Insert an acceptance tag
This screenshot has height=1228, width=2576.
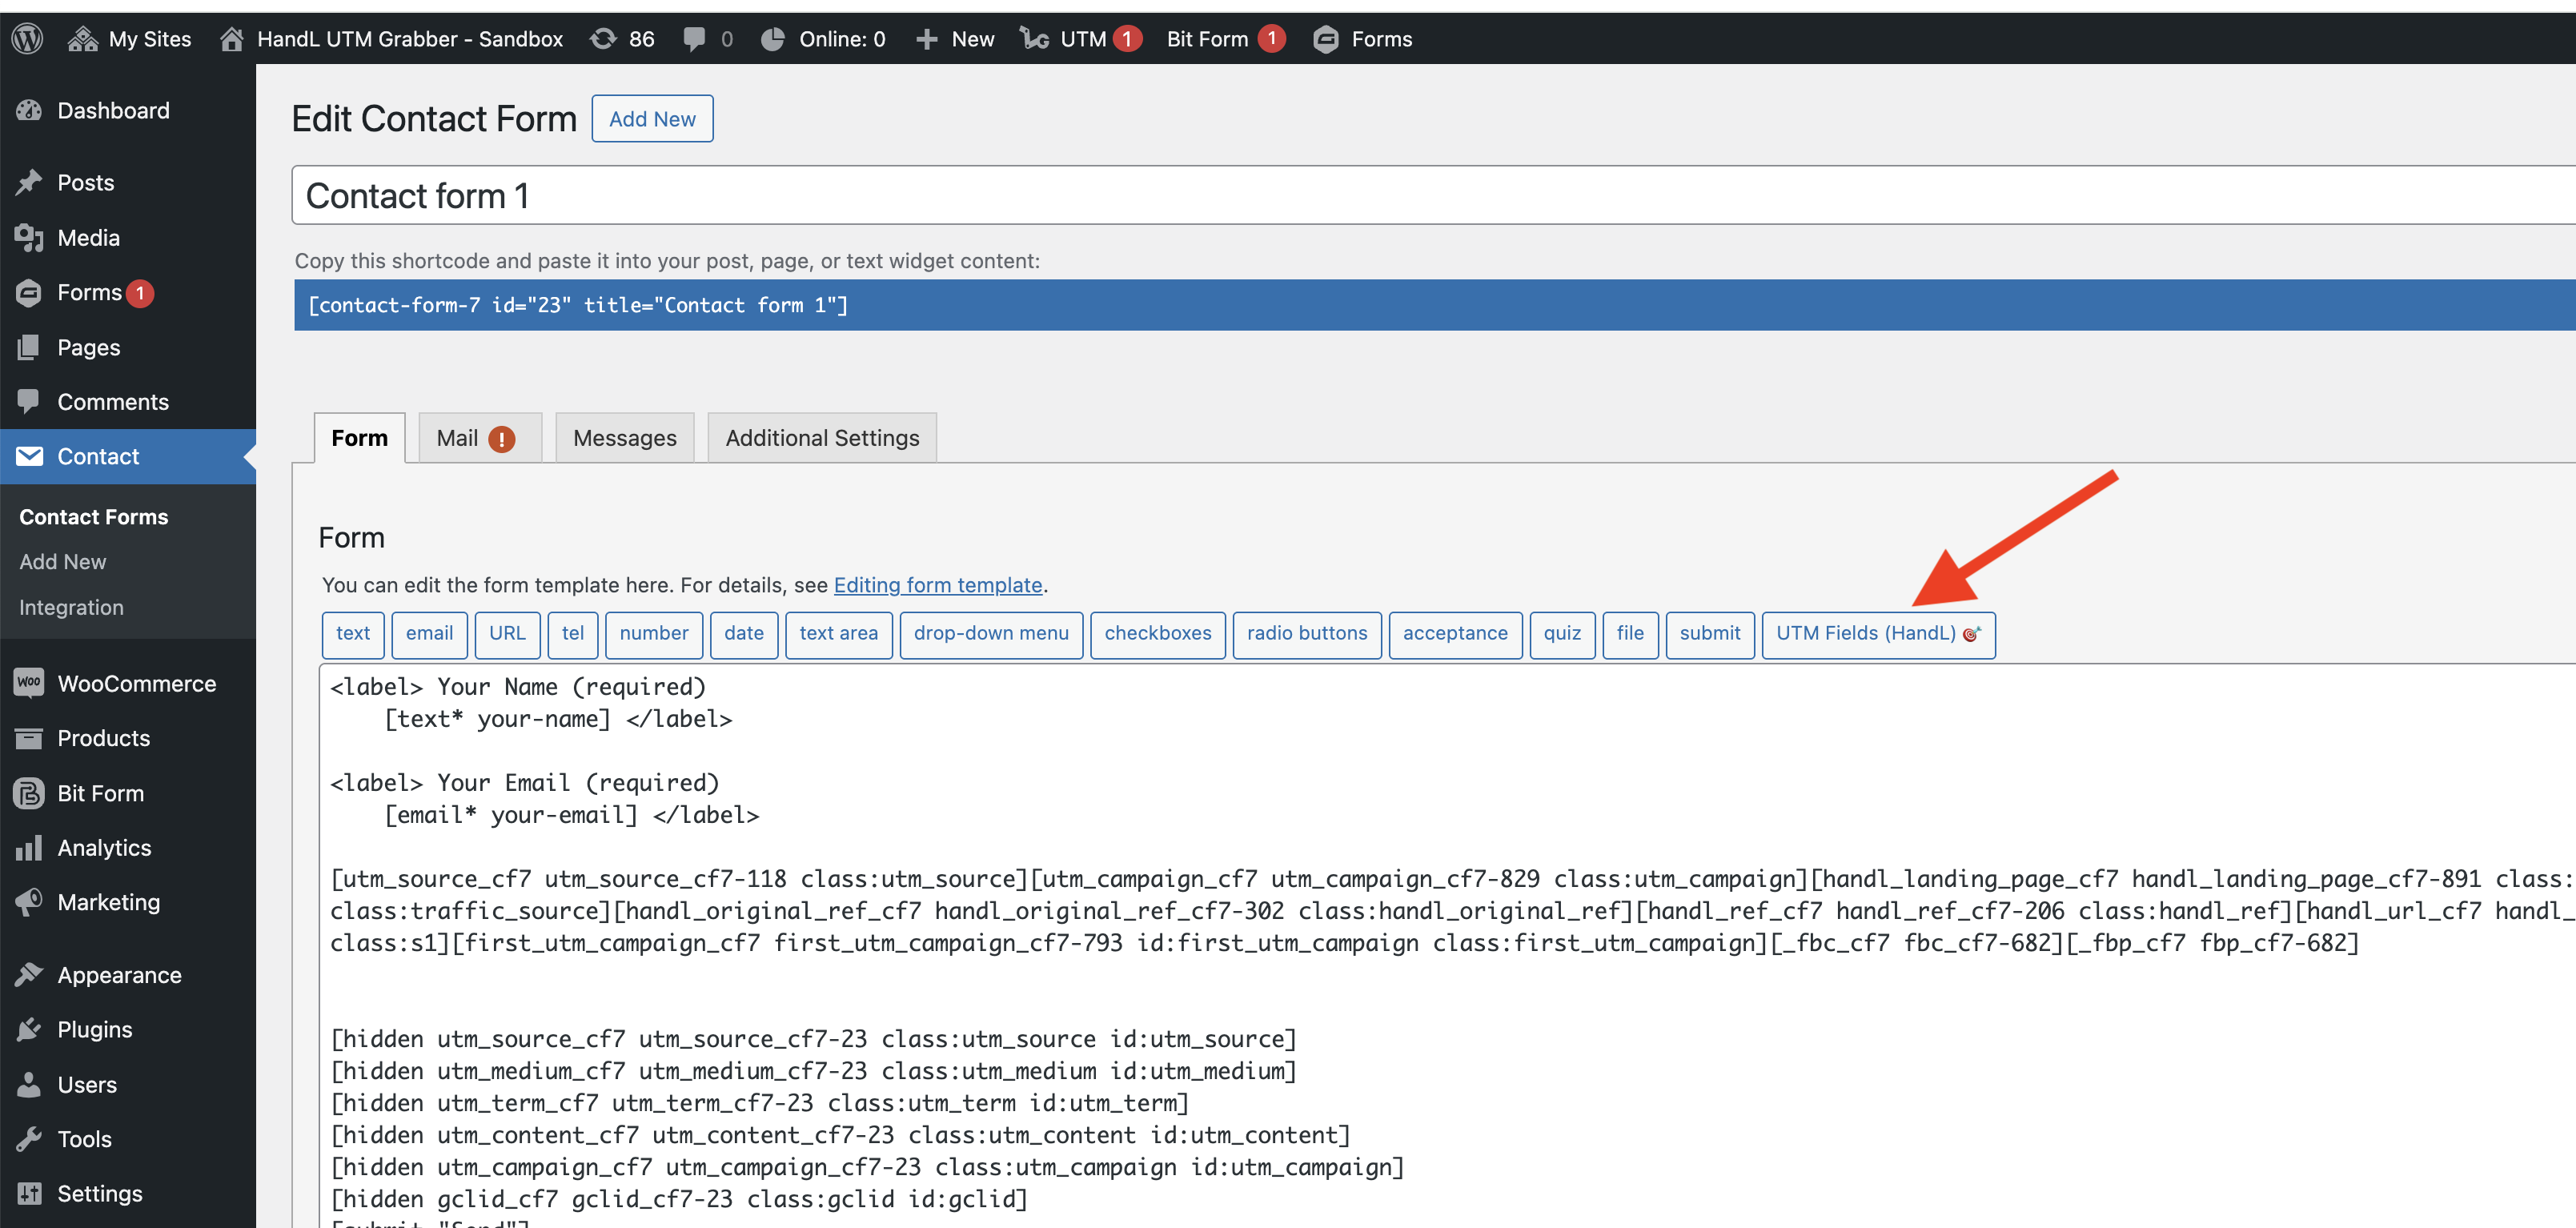coord(1455,634)
